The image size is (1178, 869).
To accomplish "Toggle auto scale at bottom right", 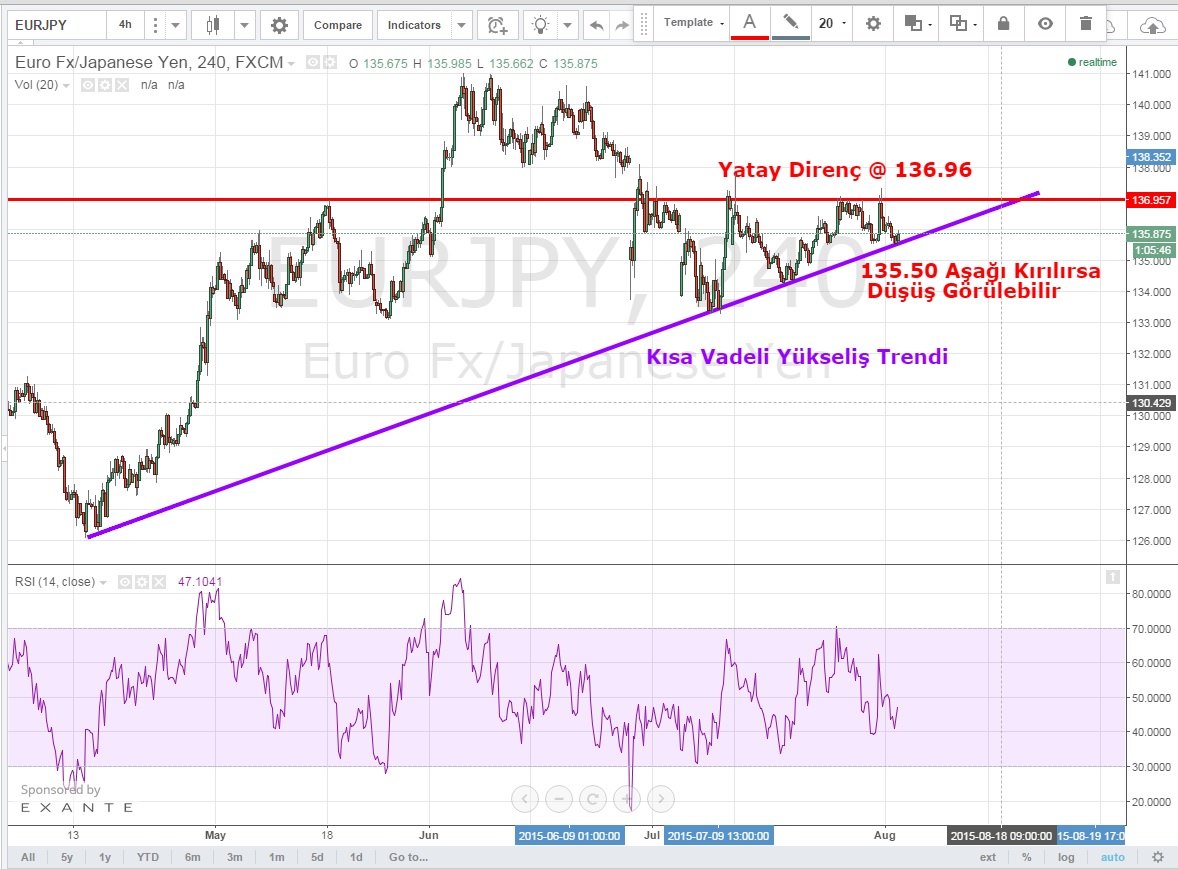I will [x=1112, y=857].
